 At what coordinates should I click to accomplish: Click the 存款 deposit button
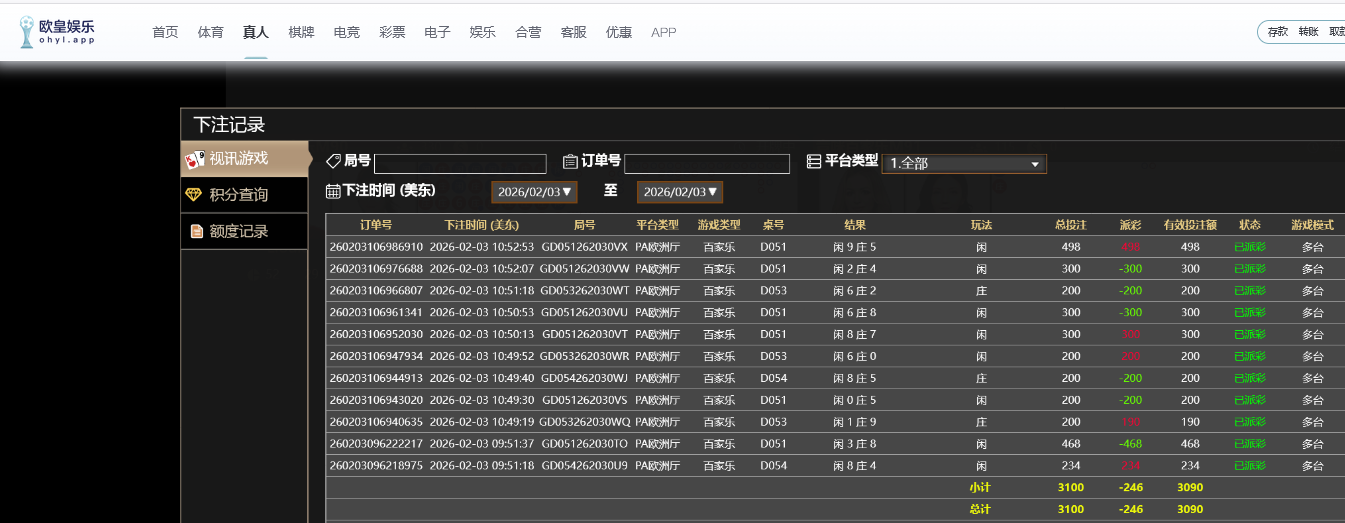[1278, 32]
